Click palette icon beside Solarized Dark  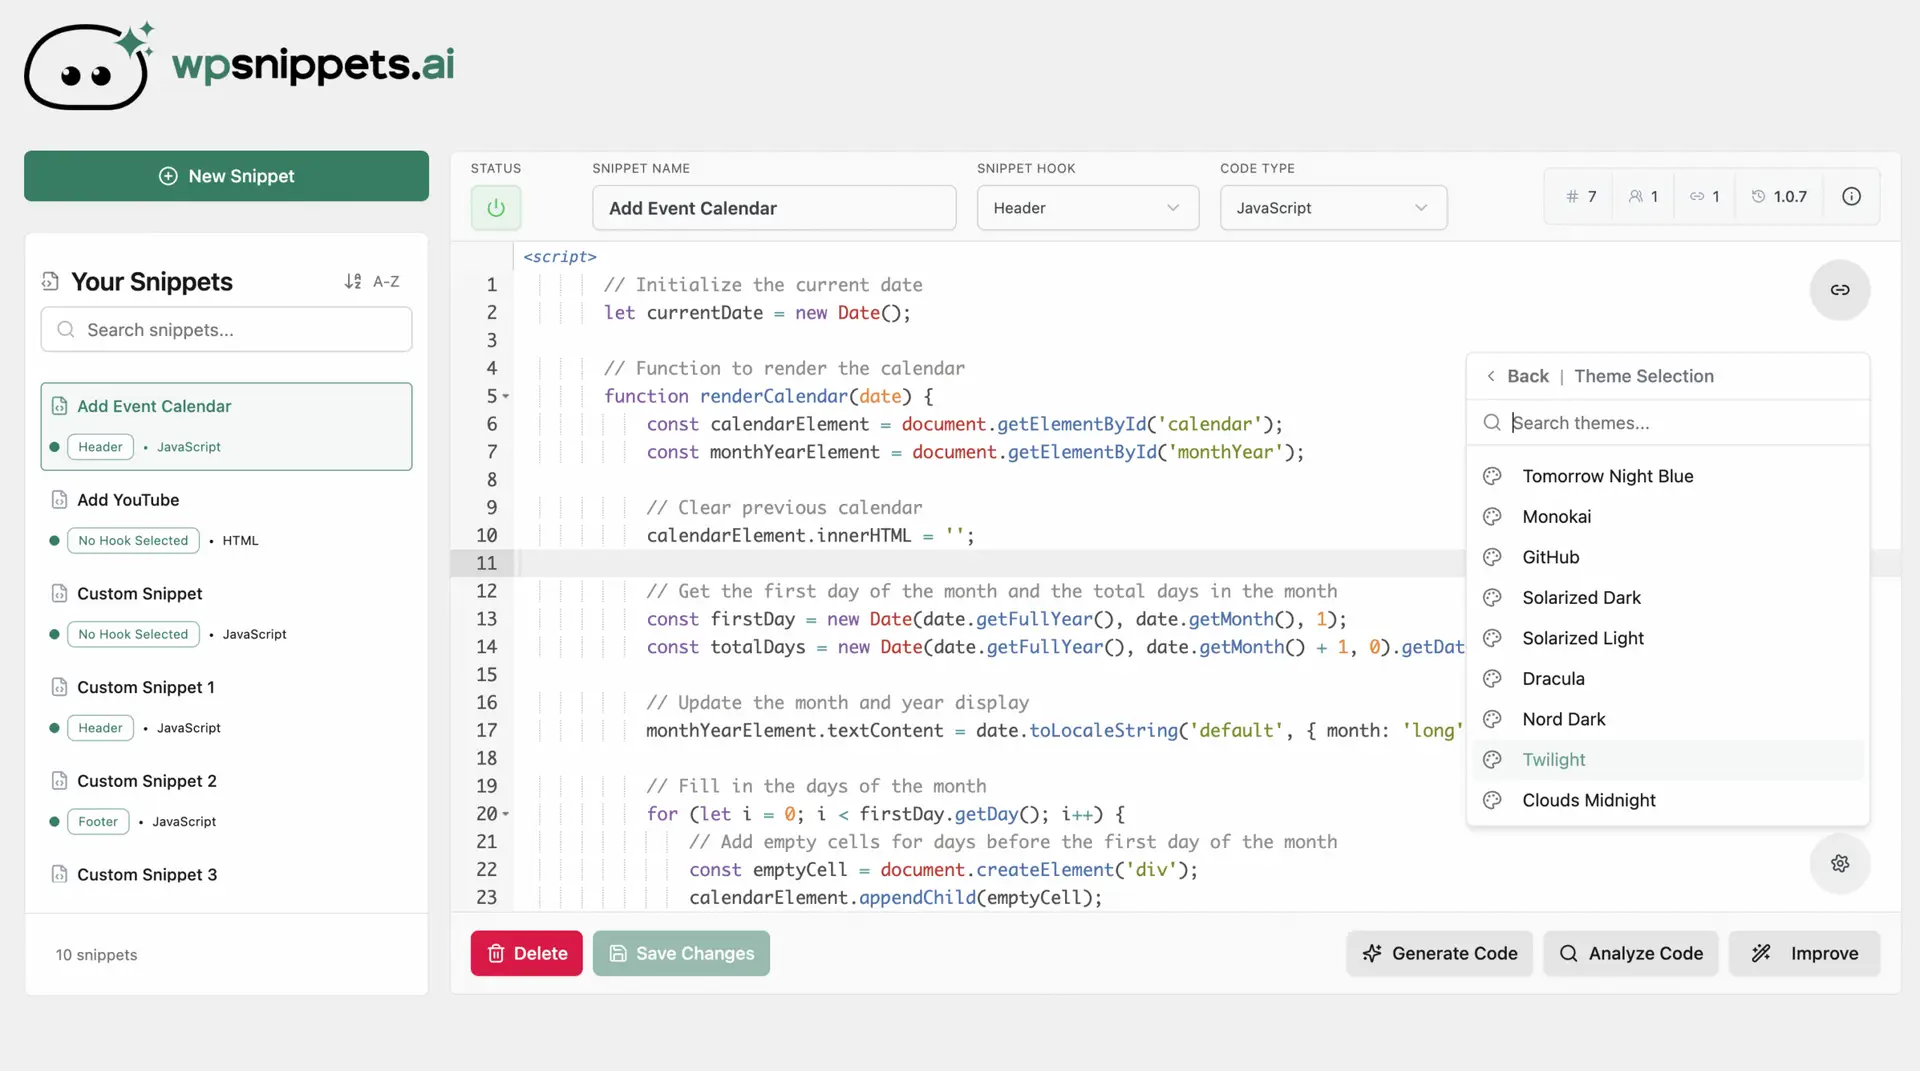point(1492,597)
